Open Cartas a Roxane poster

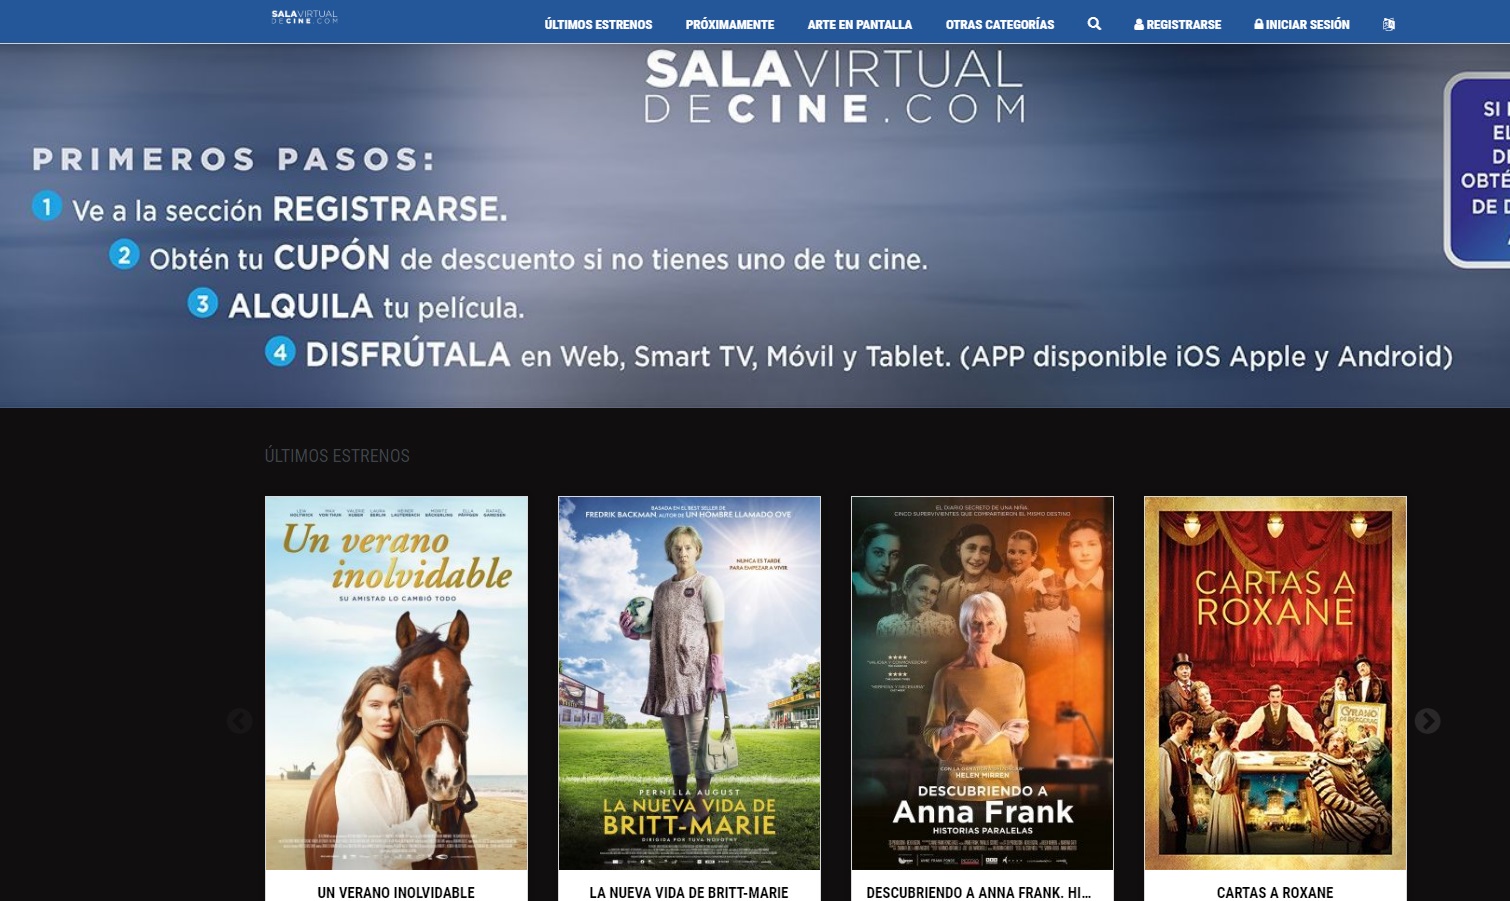pos(1275,683)
